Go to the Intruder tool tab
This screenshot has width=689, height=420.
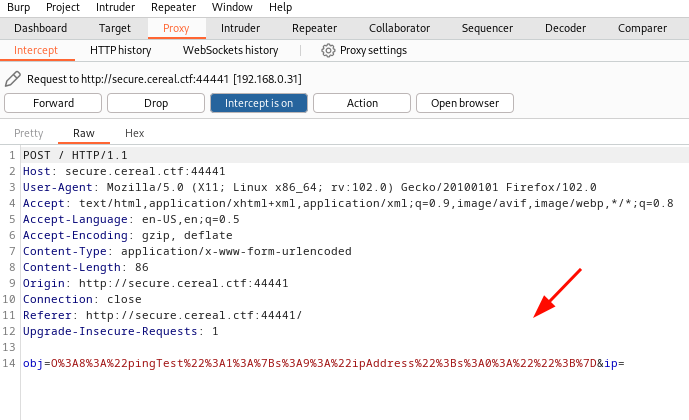point(240,28)
